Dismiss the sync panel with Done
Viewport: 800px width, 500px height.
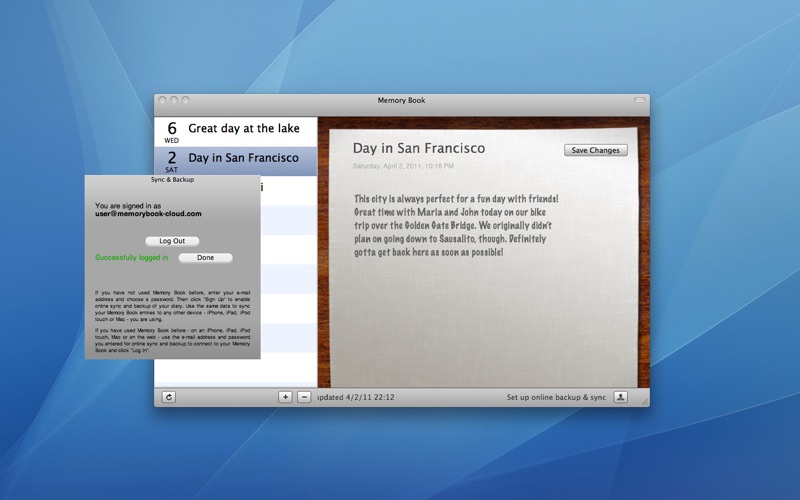pos(205,258)
